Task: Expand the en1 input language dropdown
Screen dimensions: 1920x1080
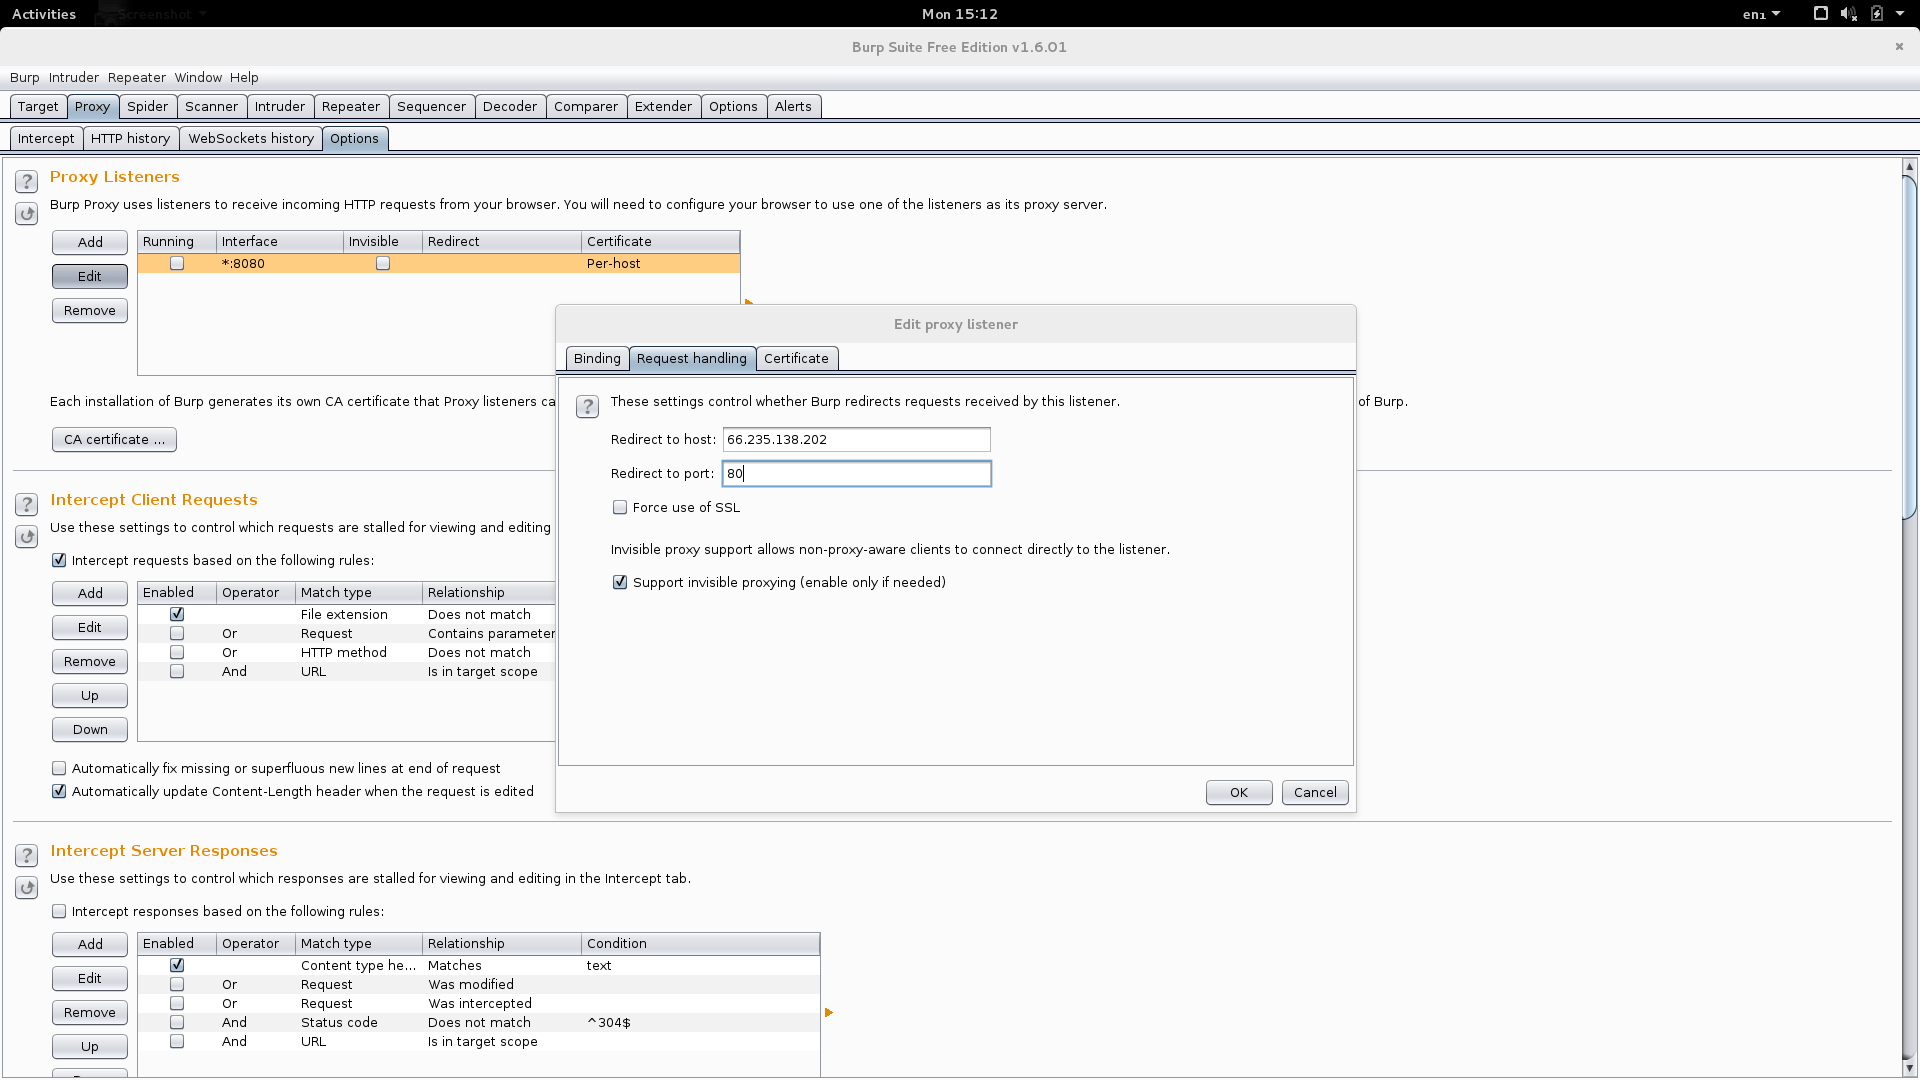Action: tap(1761, 14)
